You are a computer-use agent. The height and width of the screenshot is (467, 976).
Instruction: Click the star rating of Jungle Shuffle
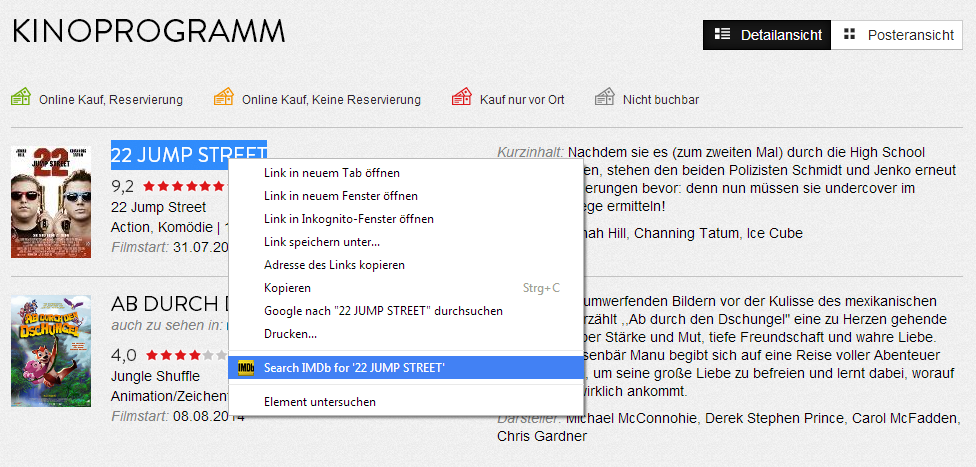coord(187,356)
